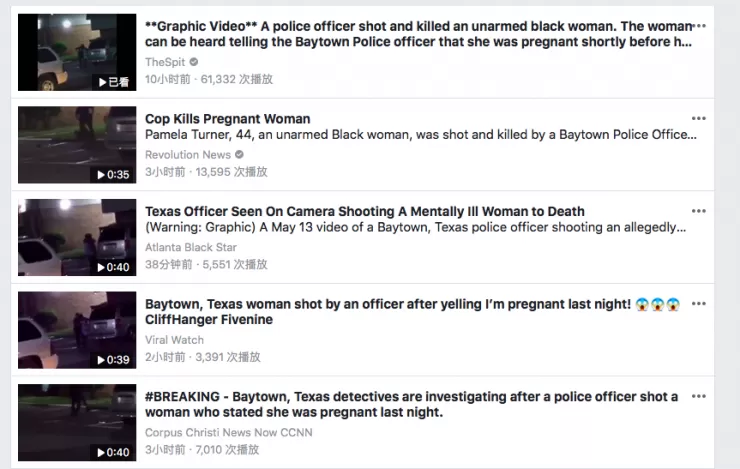
Task: Open the "Cop Kills Pregnant Woman" title
Action: point(227,119)
